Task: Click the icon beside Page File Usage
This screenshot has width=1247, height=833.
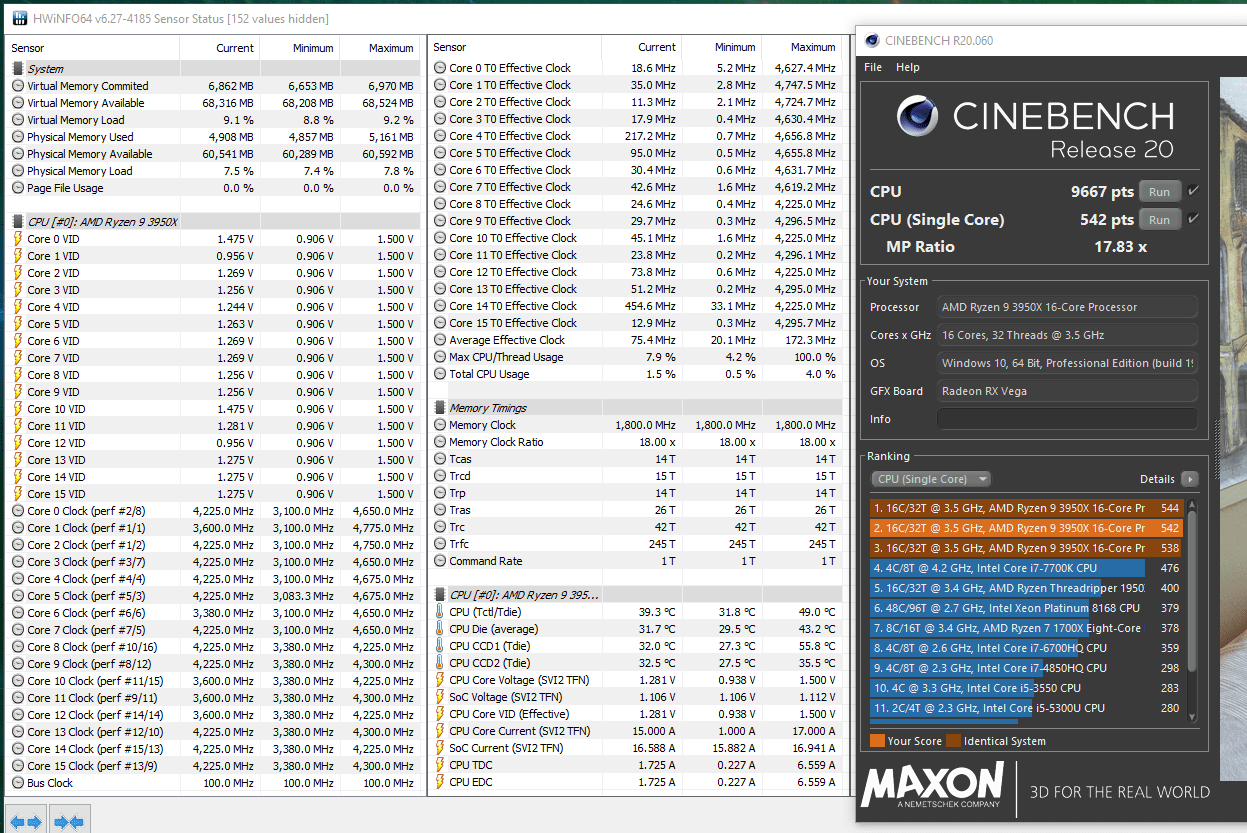Action: click(18, 188)
